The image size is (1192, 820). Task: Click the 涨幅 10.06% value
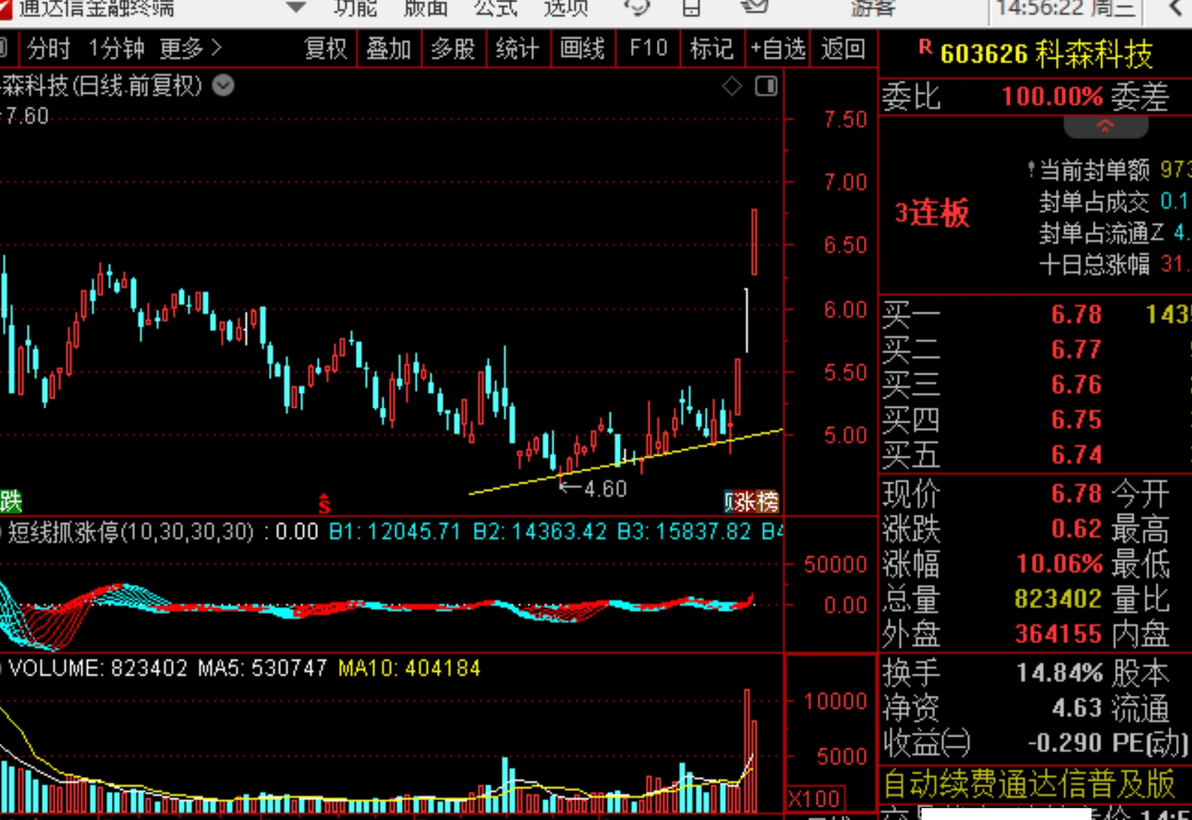(1060, 564)
